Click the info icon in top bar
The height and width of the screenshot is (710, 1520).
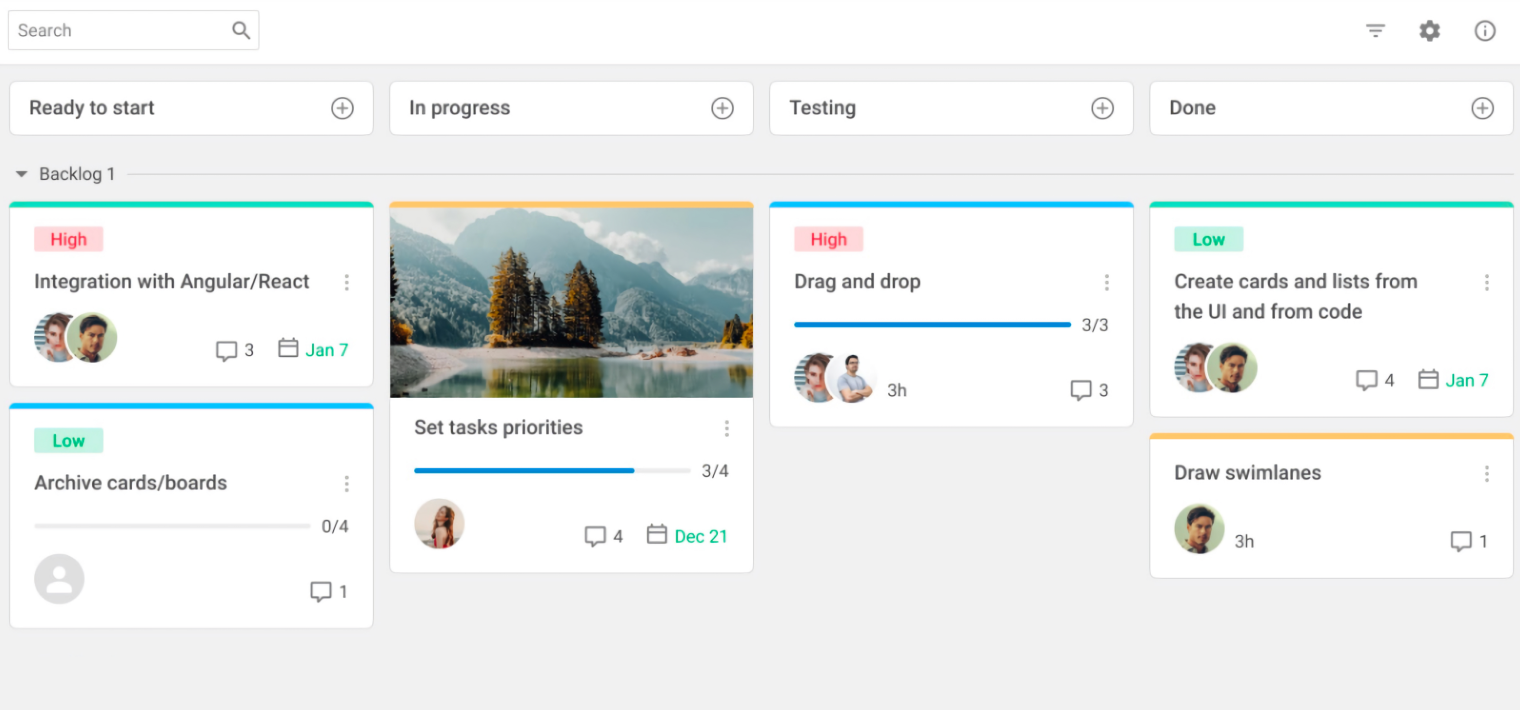[x=1485, y=31]
